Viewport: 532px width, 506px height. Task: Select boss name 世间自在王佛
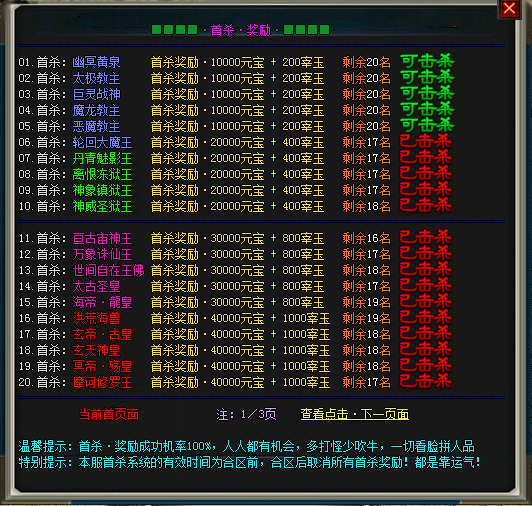click(108, 270)
